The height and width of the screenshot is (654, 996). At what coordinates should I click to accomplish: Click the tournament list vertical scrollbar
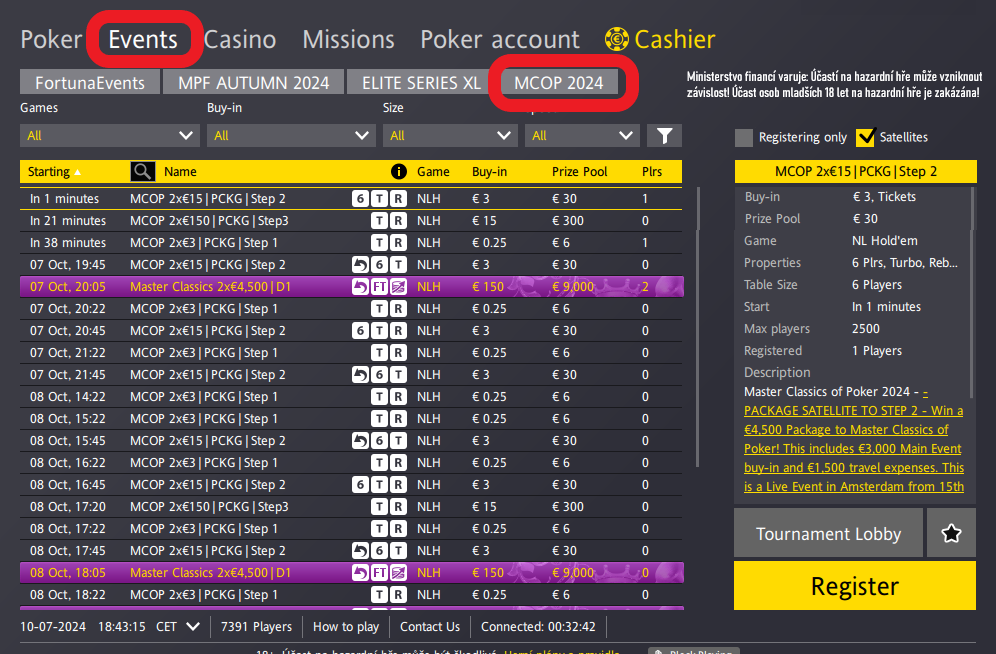pos(697,327)
